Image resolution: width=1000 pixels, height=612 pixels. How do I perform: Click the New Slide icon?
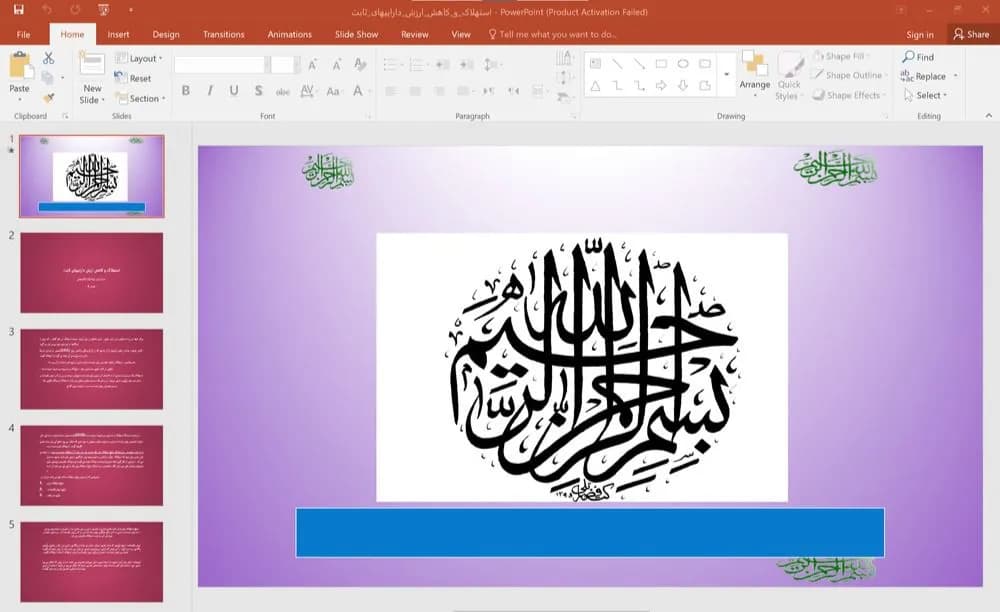92,64
